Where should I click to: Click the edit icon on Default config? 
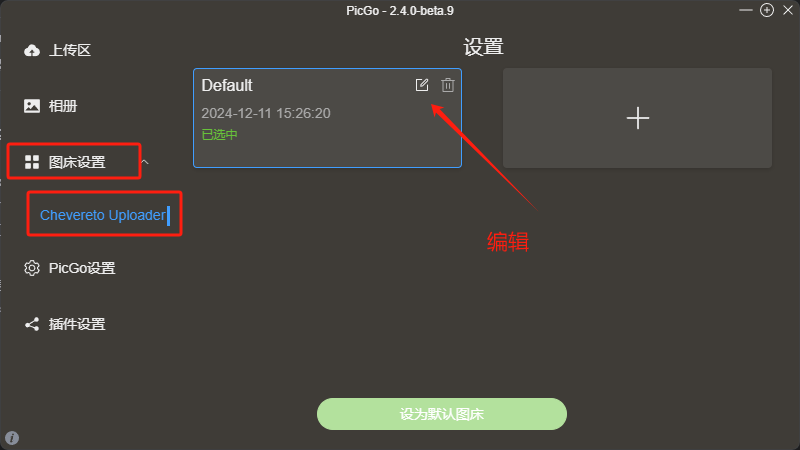[422, 85]
